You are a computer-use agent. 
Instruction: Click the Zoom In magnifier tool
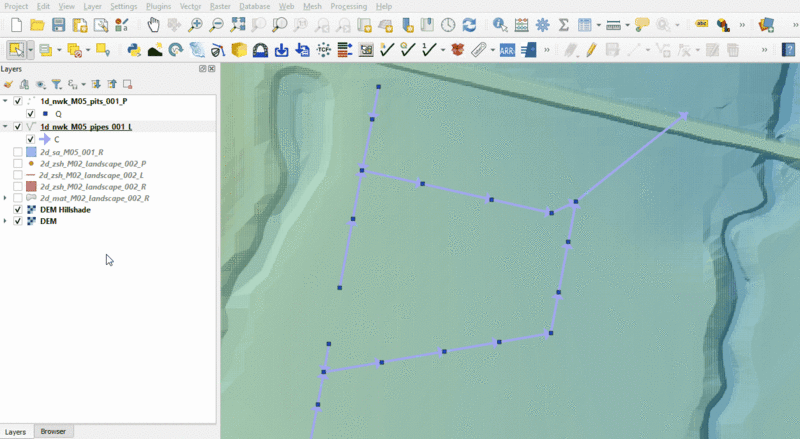click(x=195, y=24)
